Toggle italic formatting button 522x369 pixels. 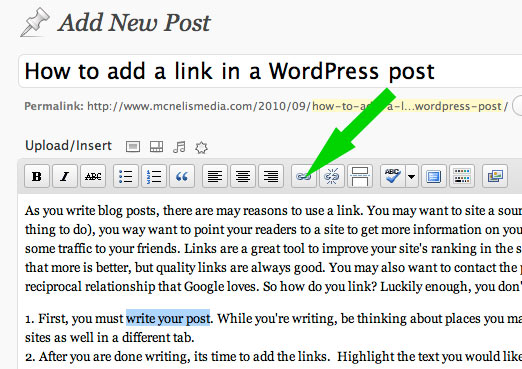click(65, 176)
